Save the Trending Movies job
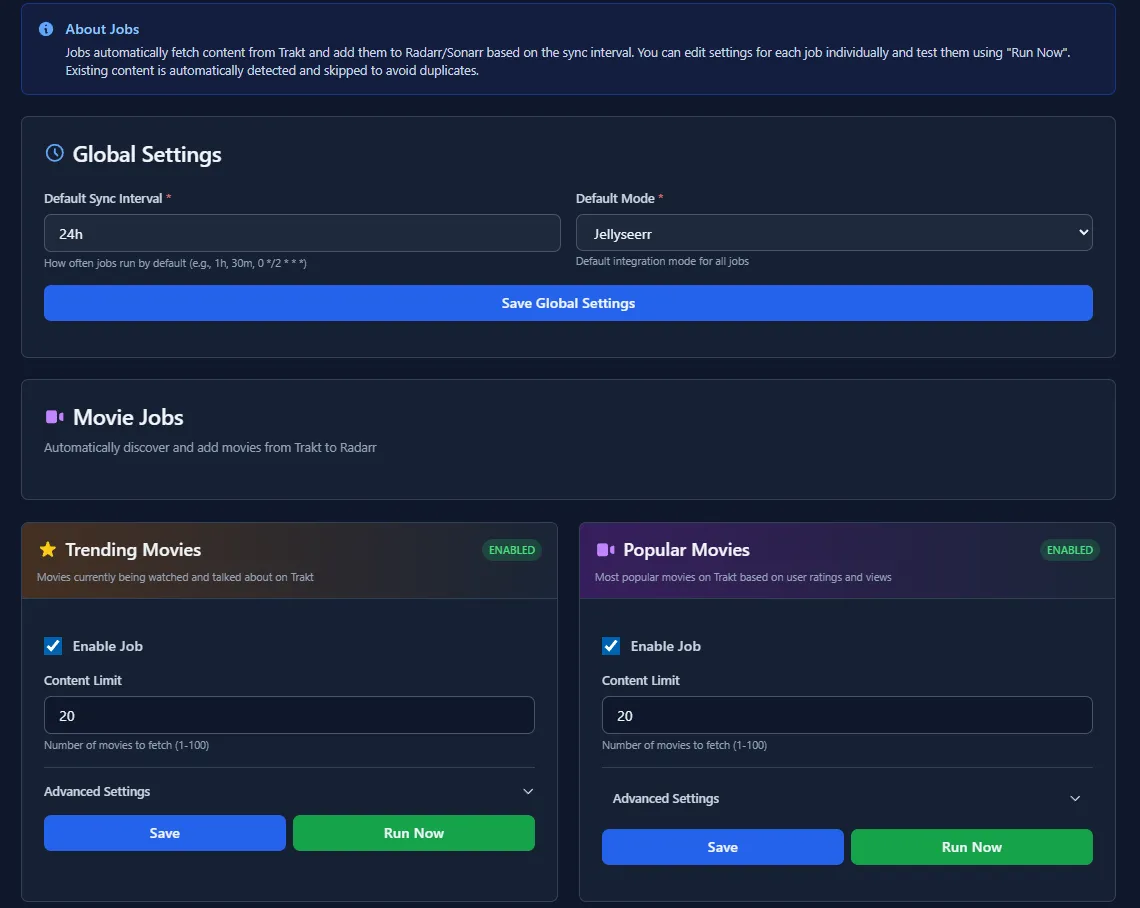Viewport: 1140px width, 908px height. [165, 833]
